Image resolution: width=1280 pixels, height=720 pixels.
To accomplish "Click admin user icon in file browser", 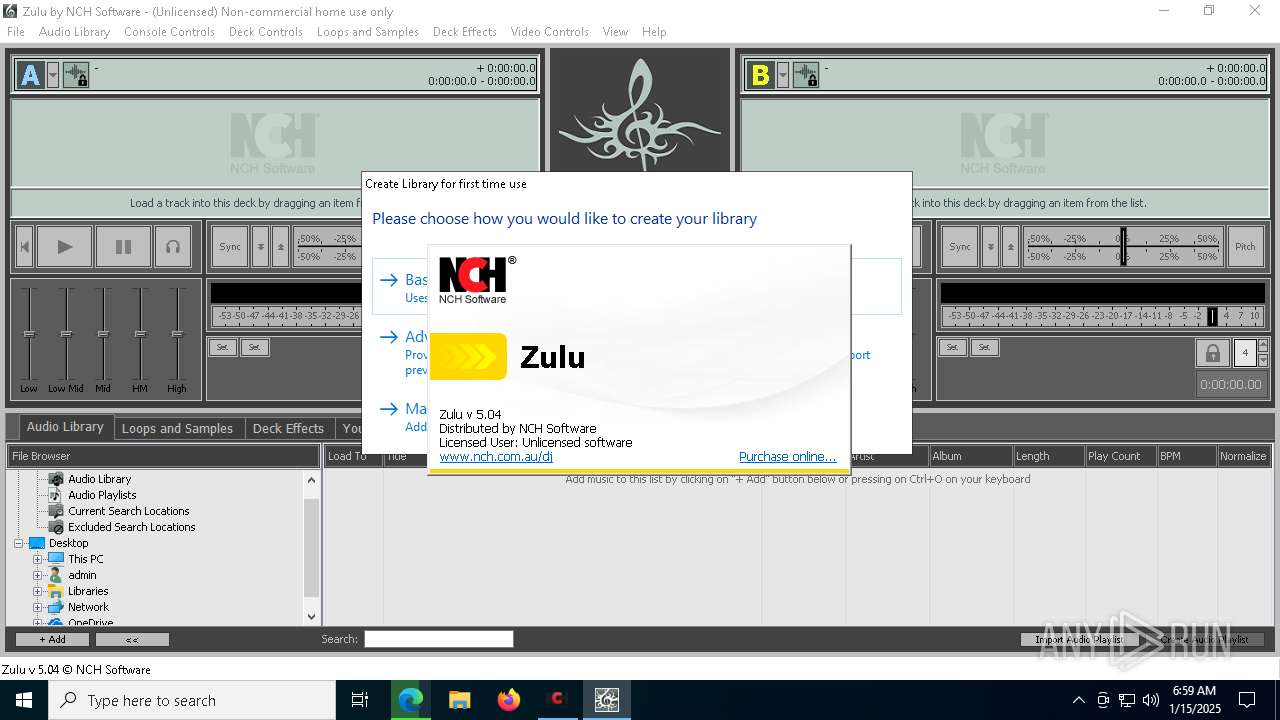I will click(x=56, y=575).
